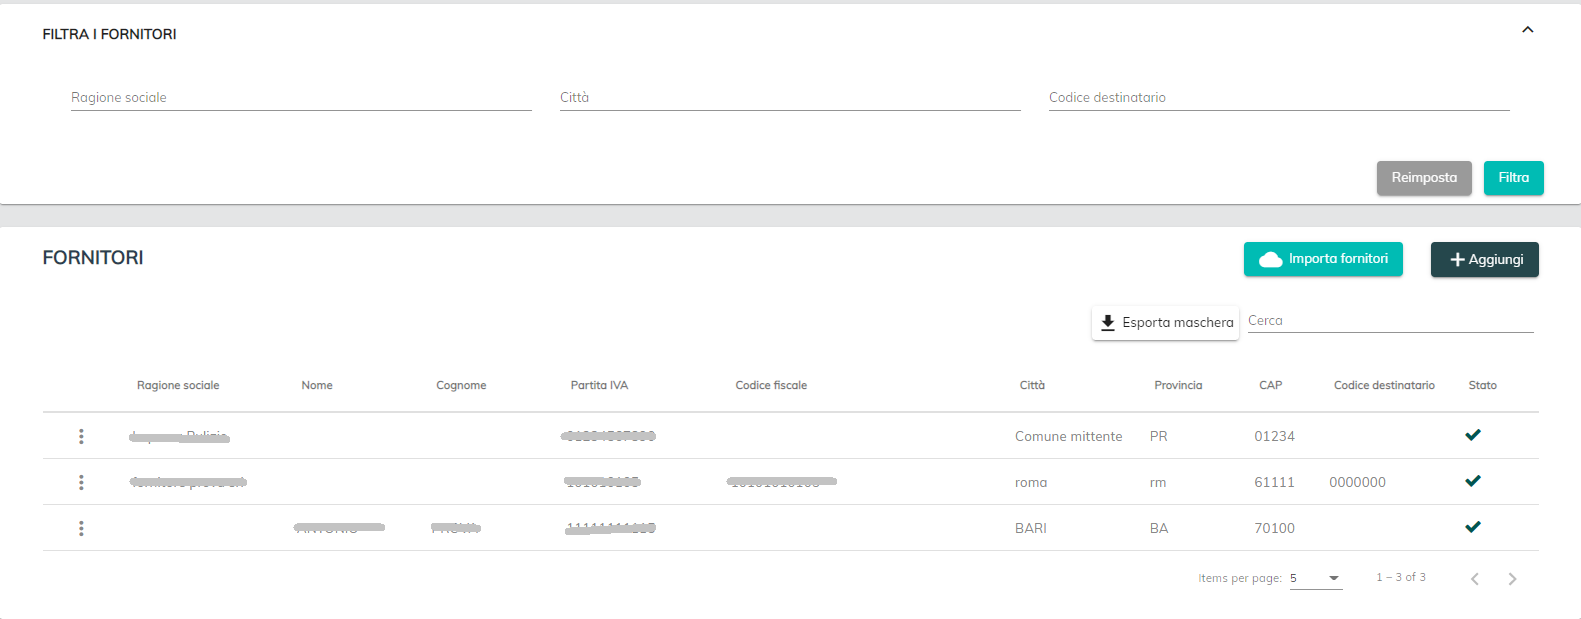Sort by the CAP column header
Image resolution: width=1581 pixels, height=619 pixels.
click(1270, 385)
